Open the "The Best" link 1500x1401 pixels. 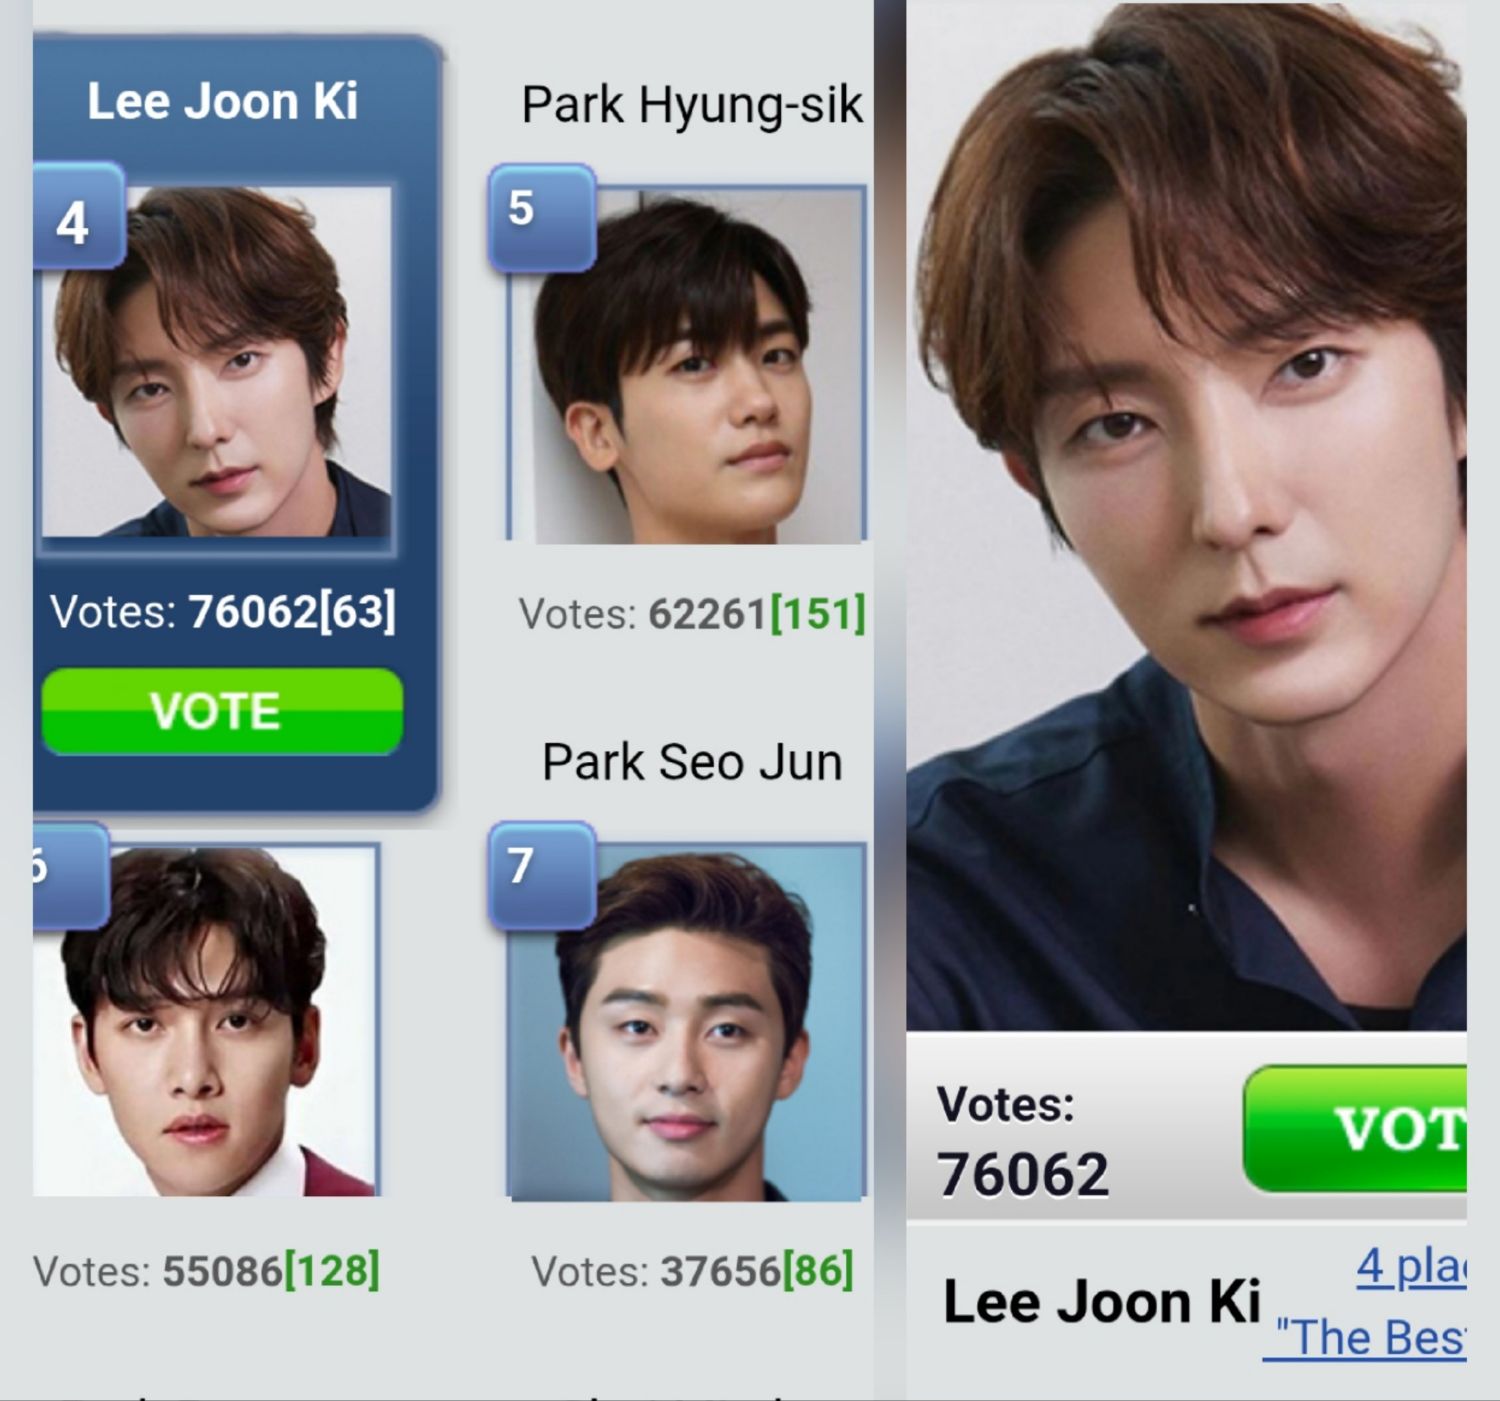point(1366,1337)
